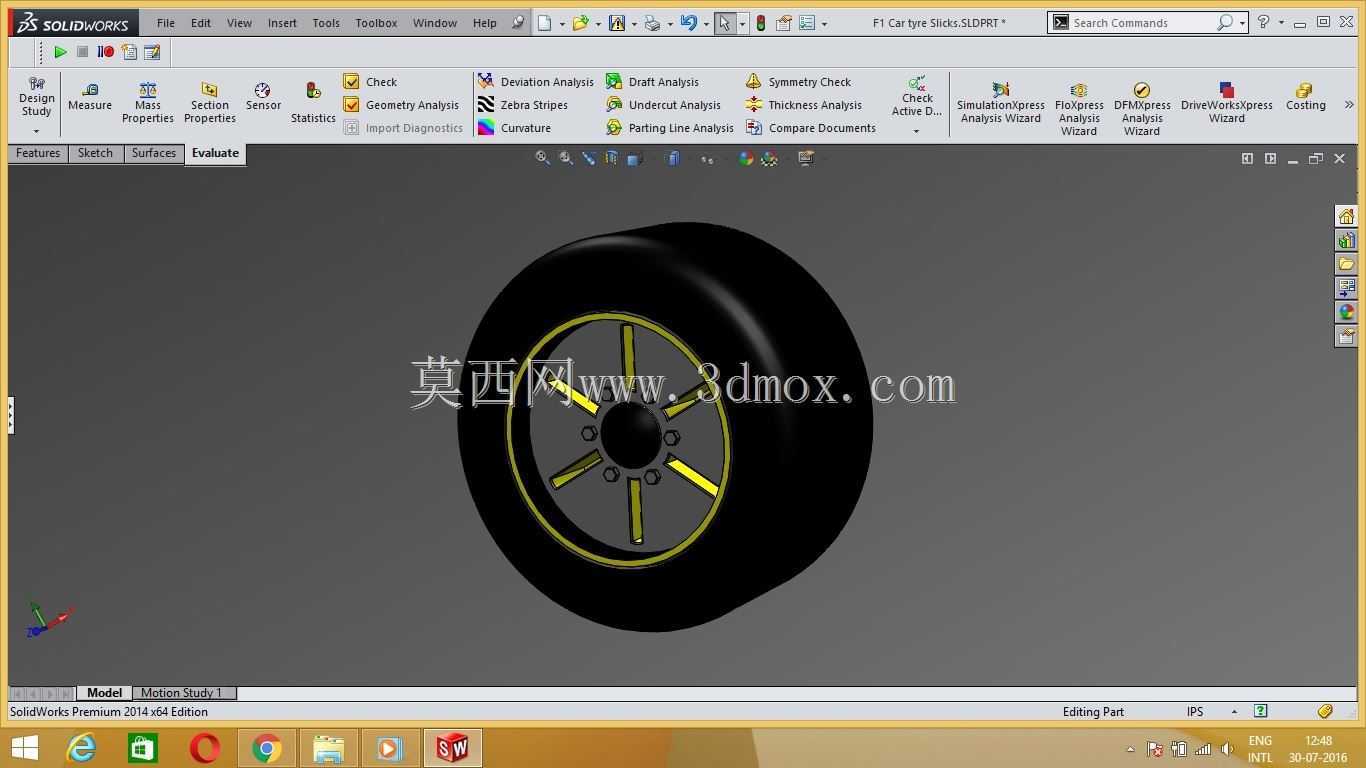Click the Geometry Analysis button
The image size is (1366, 768).
(401, 105)
